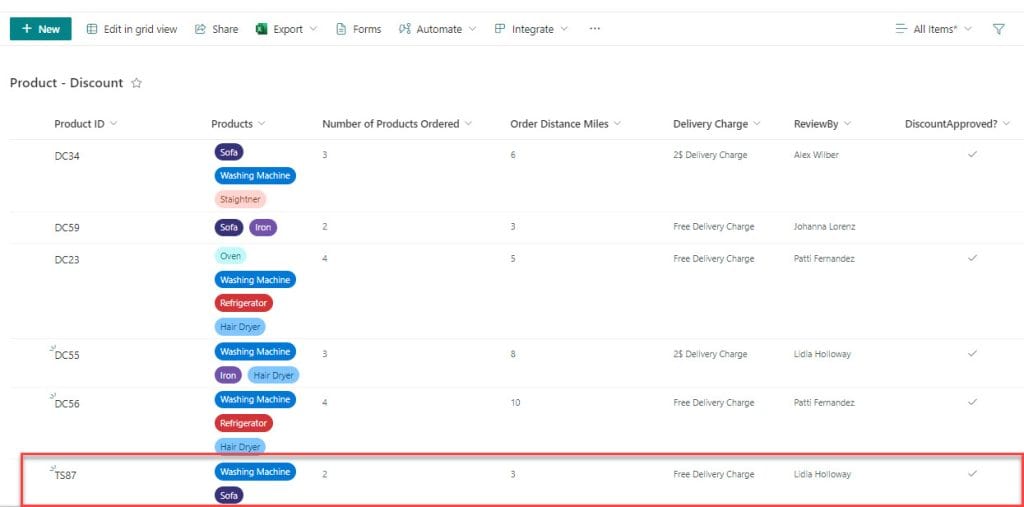The width and height of the screenshot is (1024, 507).
Task: Click Refrigerator tag in DC23 row
Action: (x=244, y=303)
